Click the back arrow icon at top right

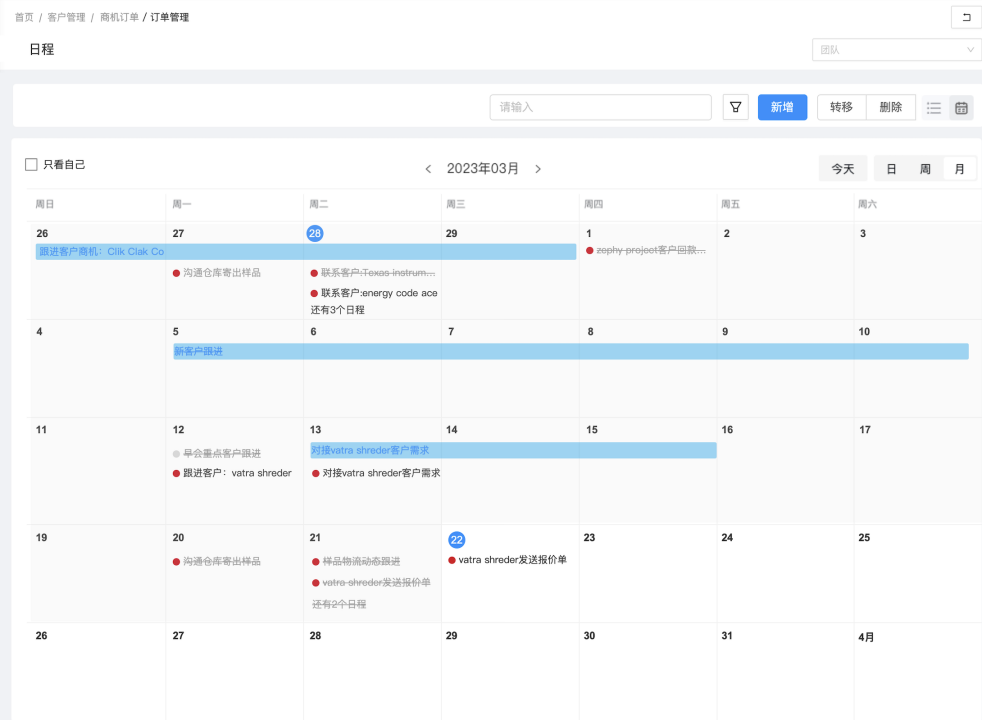click(965, 17)
